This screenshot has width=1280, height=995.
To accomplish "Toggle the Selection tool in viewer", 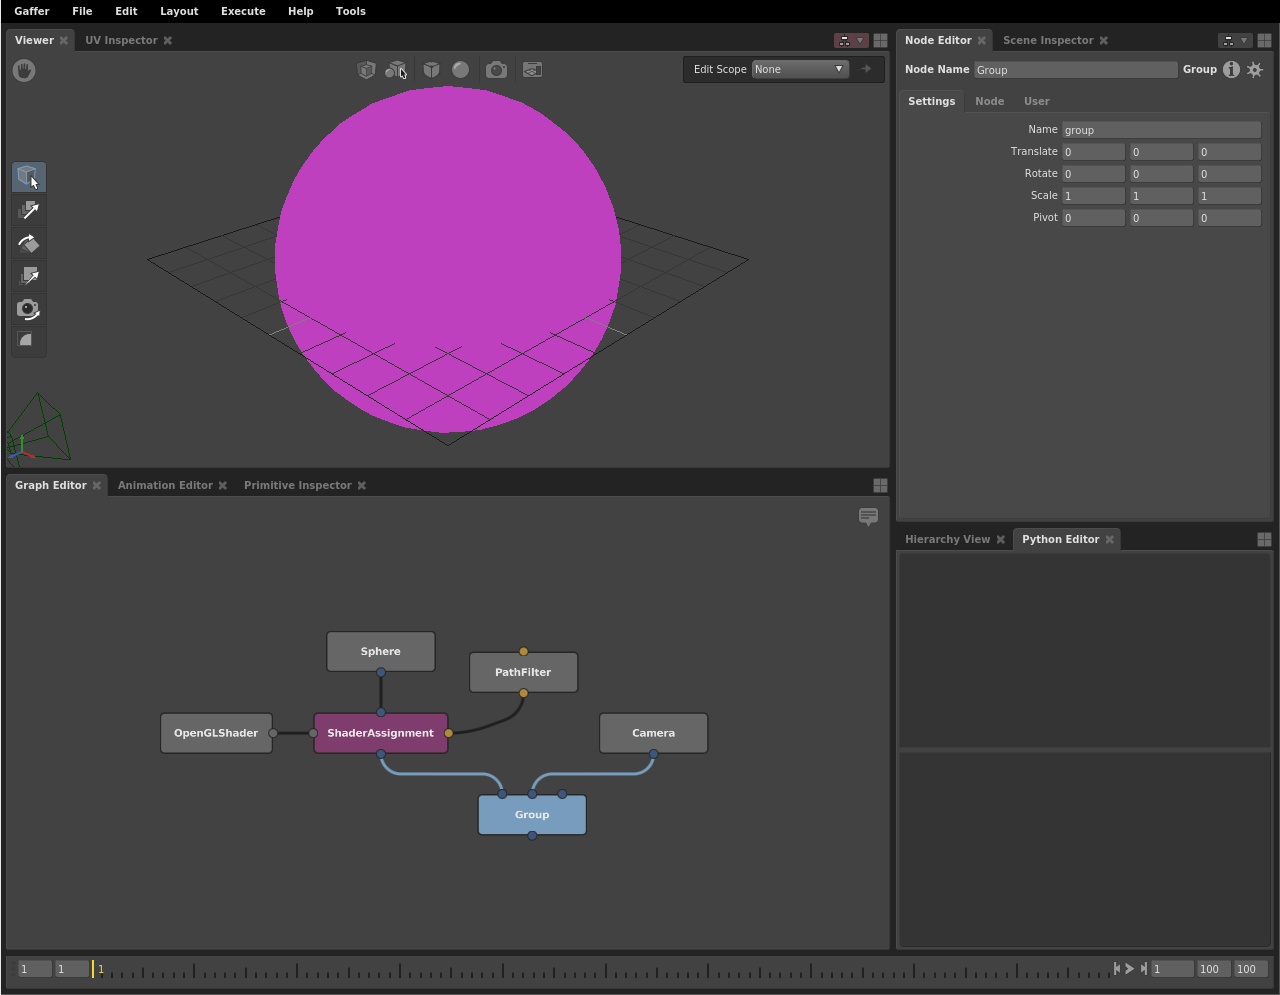I will [x=28, y=177].
